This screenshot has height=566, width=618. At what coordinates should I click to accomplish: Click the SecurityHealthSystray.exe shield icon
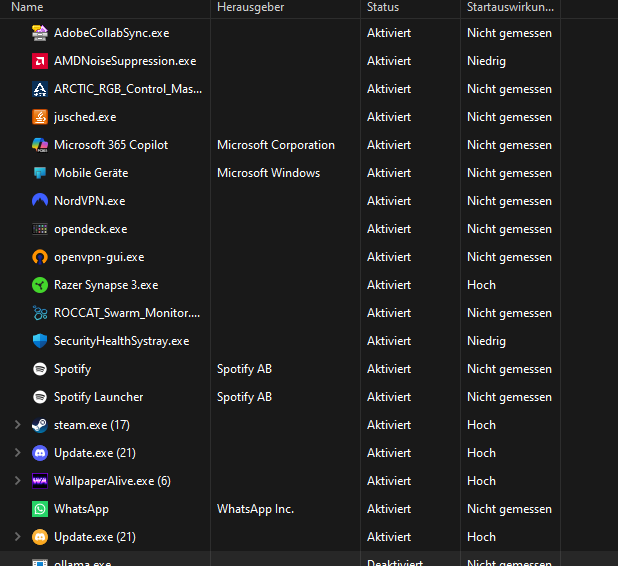(40, 341)
